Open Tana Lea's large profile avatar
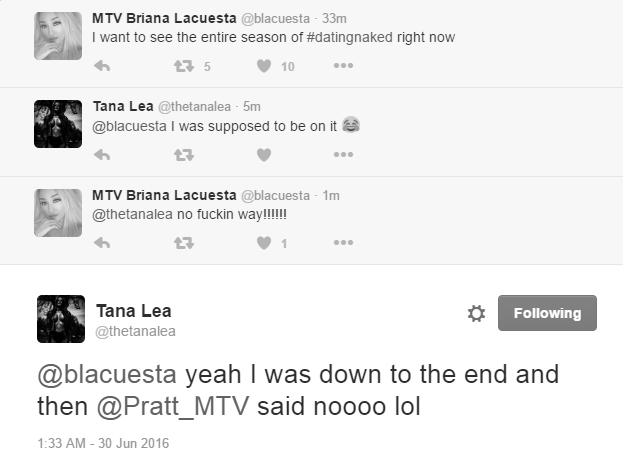623x458 pixels. click(61, 319)
